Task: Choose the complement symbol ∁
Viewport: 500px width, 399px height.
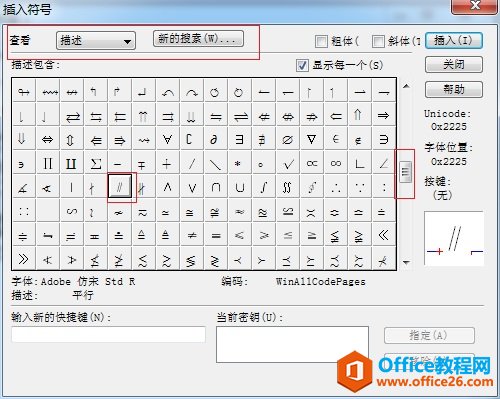Action: 192,139
